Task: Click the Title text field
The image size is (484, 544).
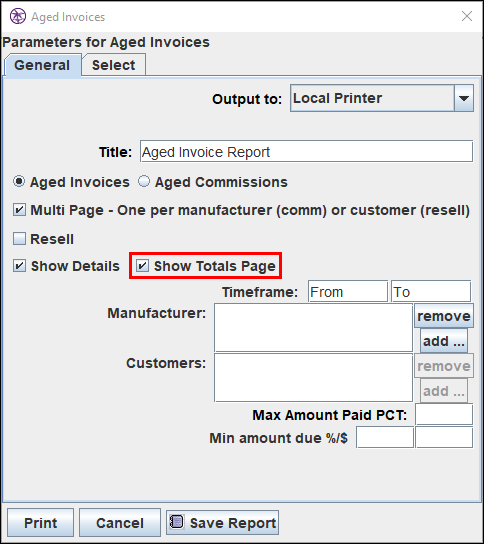Action: (306, 152)
